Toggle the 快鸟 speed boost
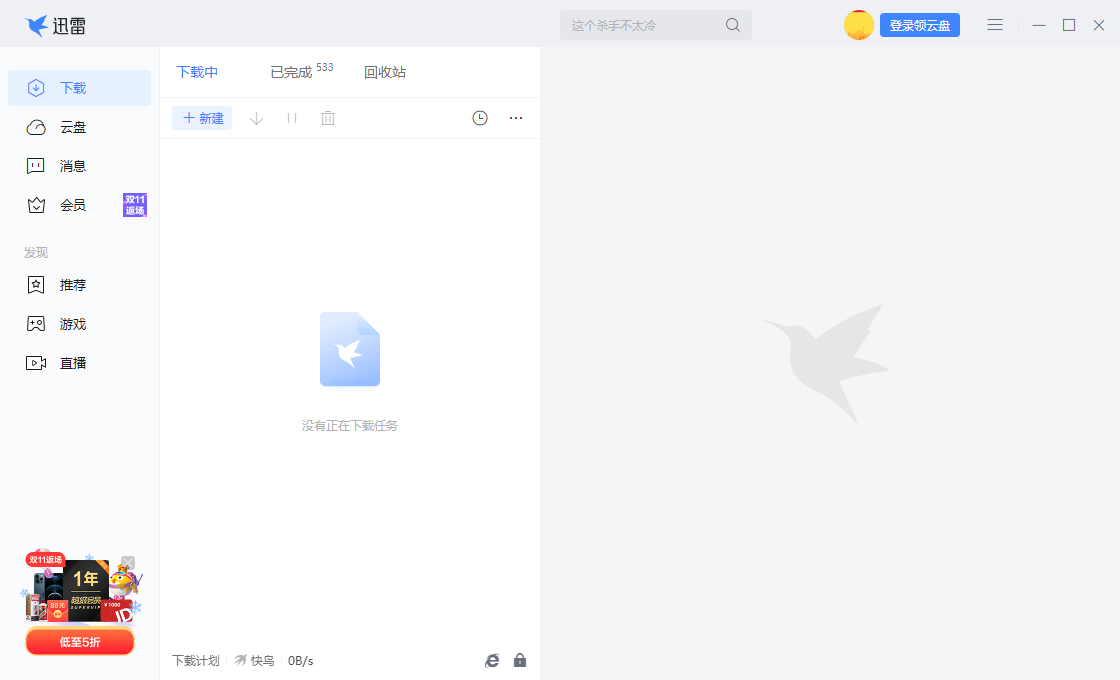Screen dimensions: 1120x680 pos(255,660)
